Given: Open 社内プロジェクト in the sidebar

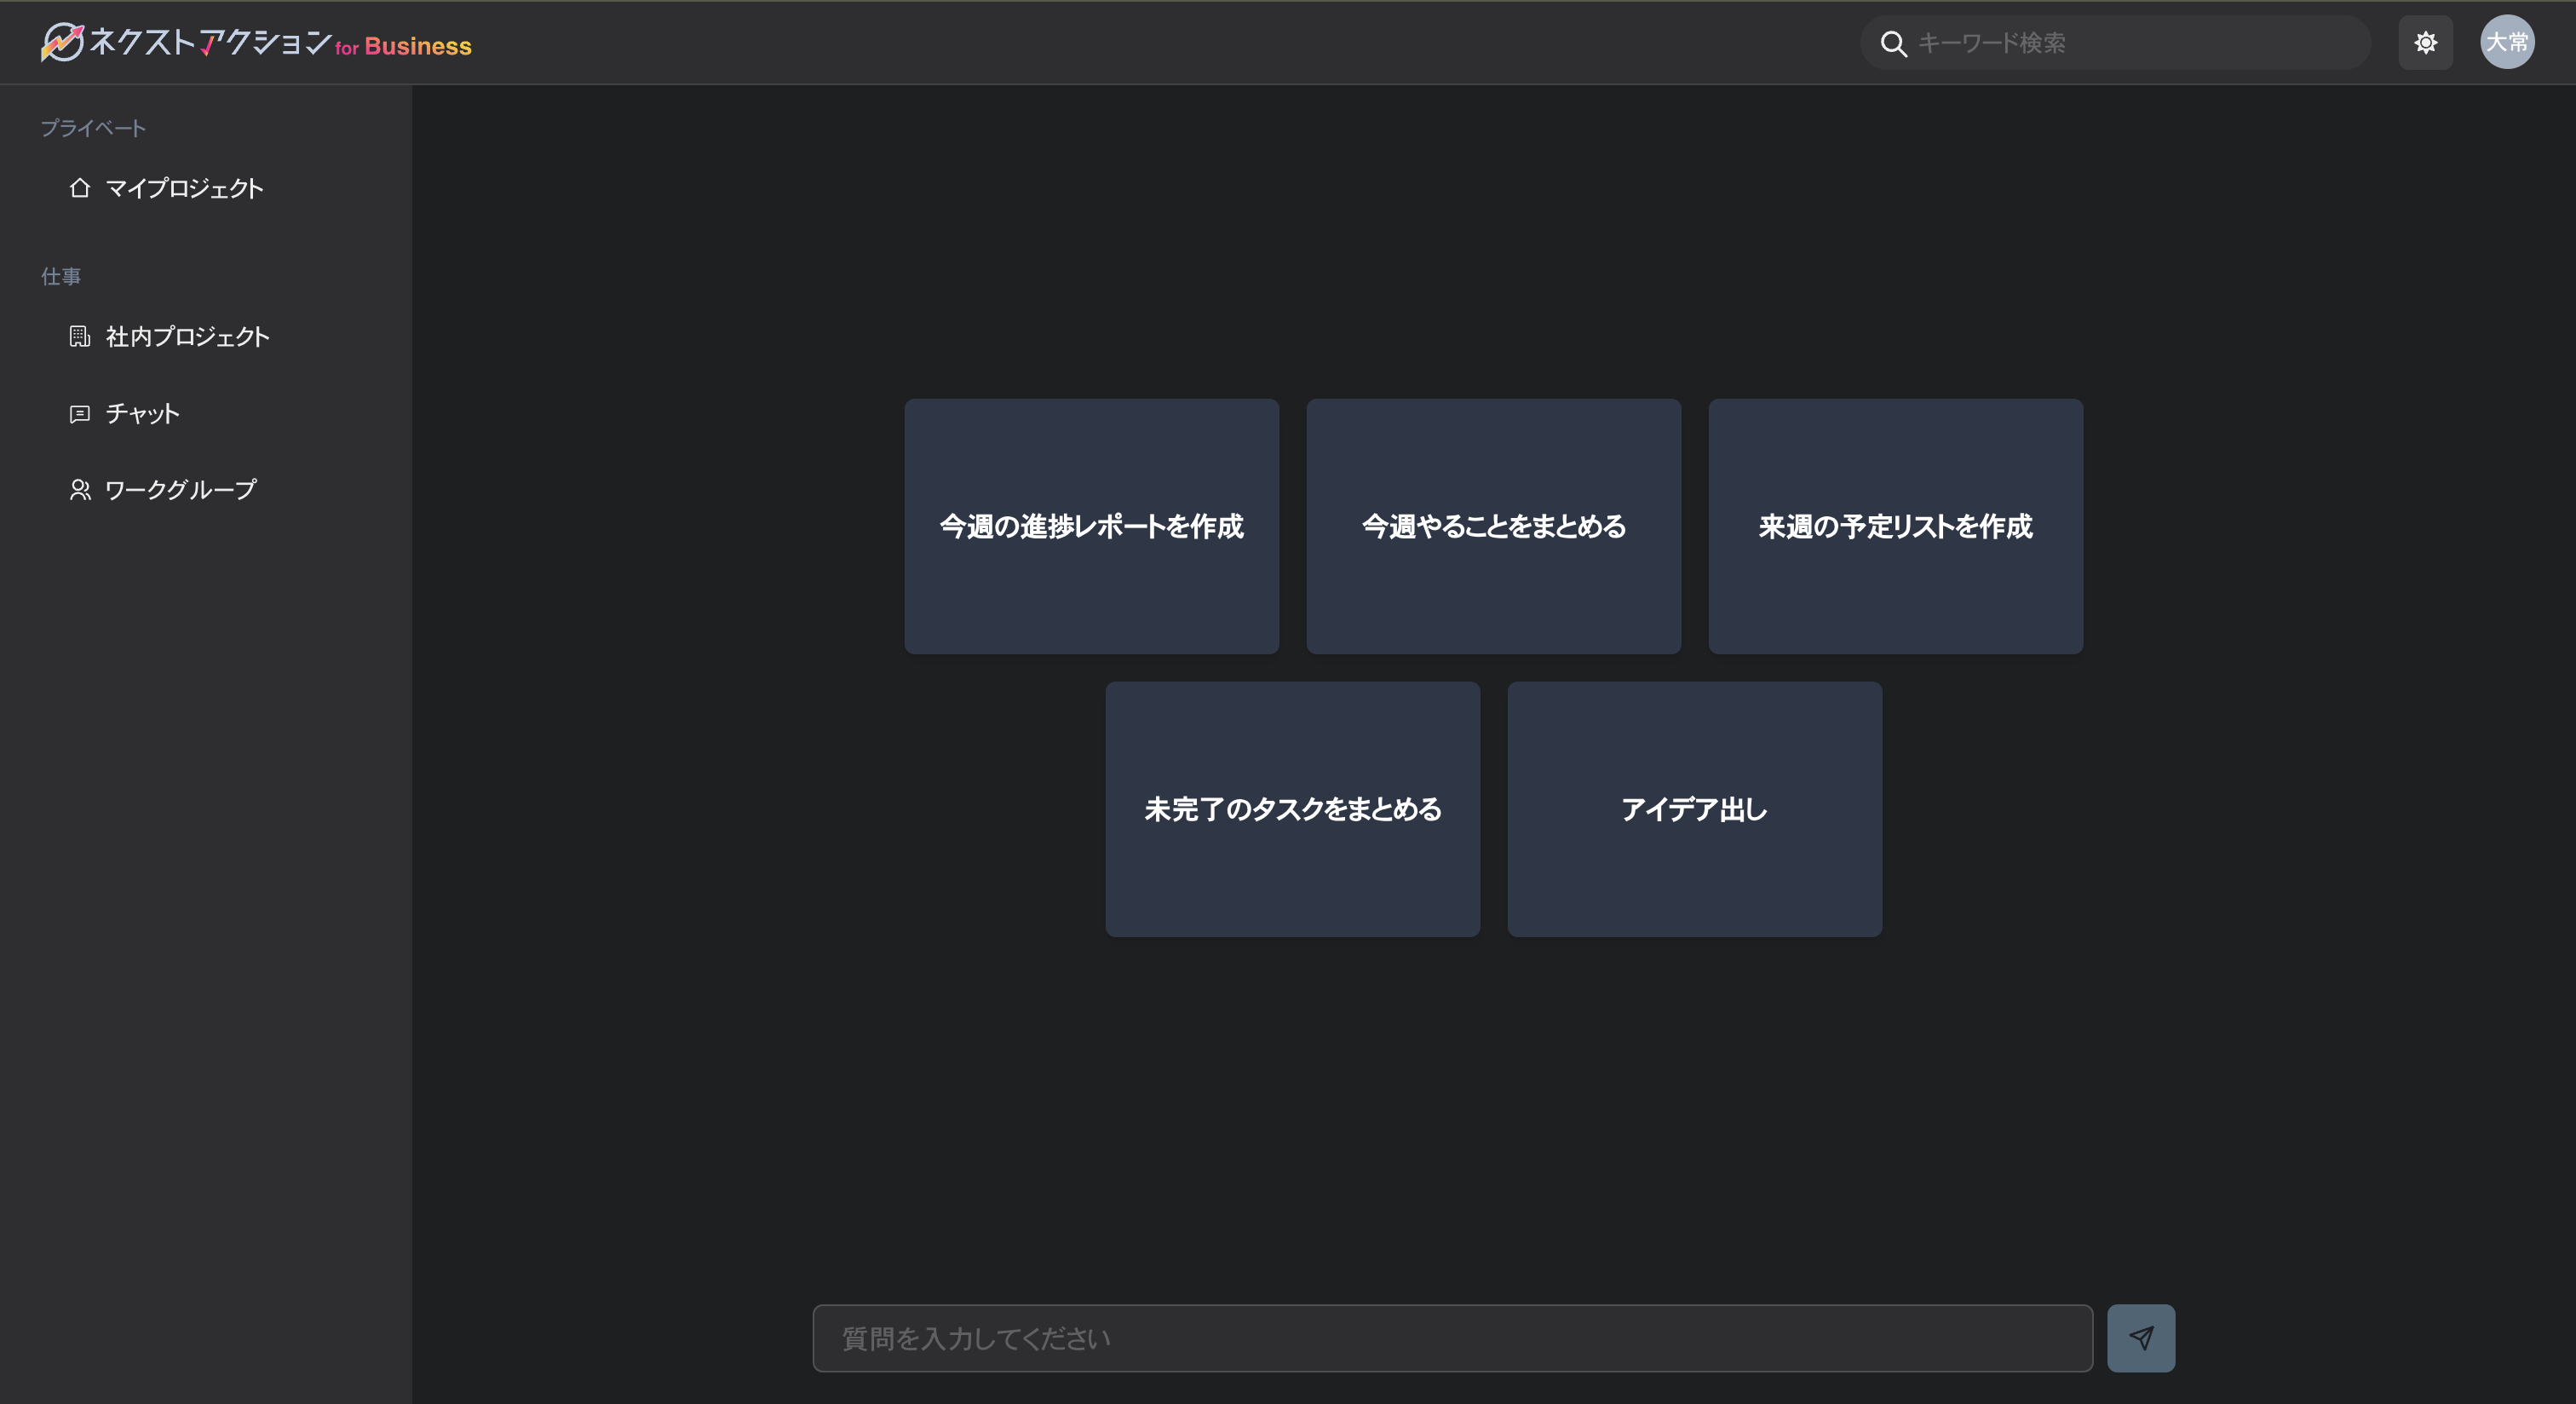Looking at the screenshot, I should click(187, 336).
